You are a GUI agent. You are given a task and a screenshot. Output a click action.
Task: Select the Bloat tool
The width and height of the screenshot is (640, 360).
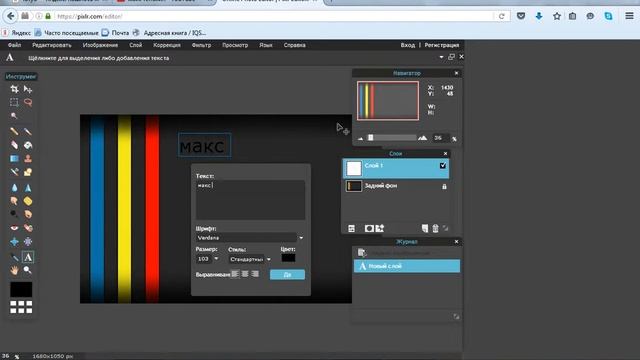tap(14, 242)
